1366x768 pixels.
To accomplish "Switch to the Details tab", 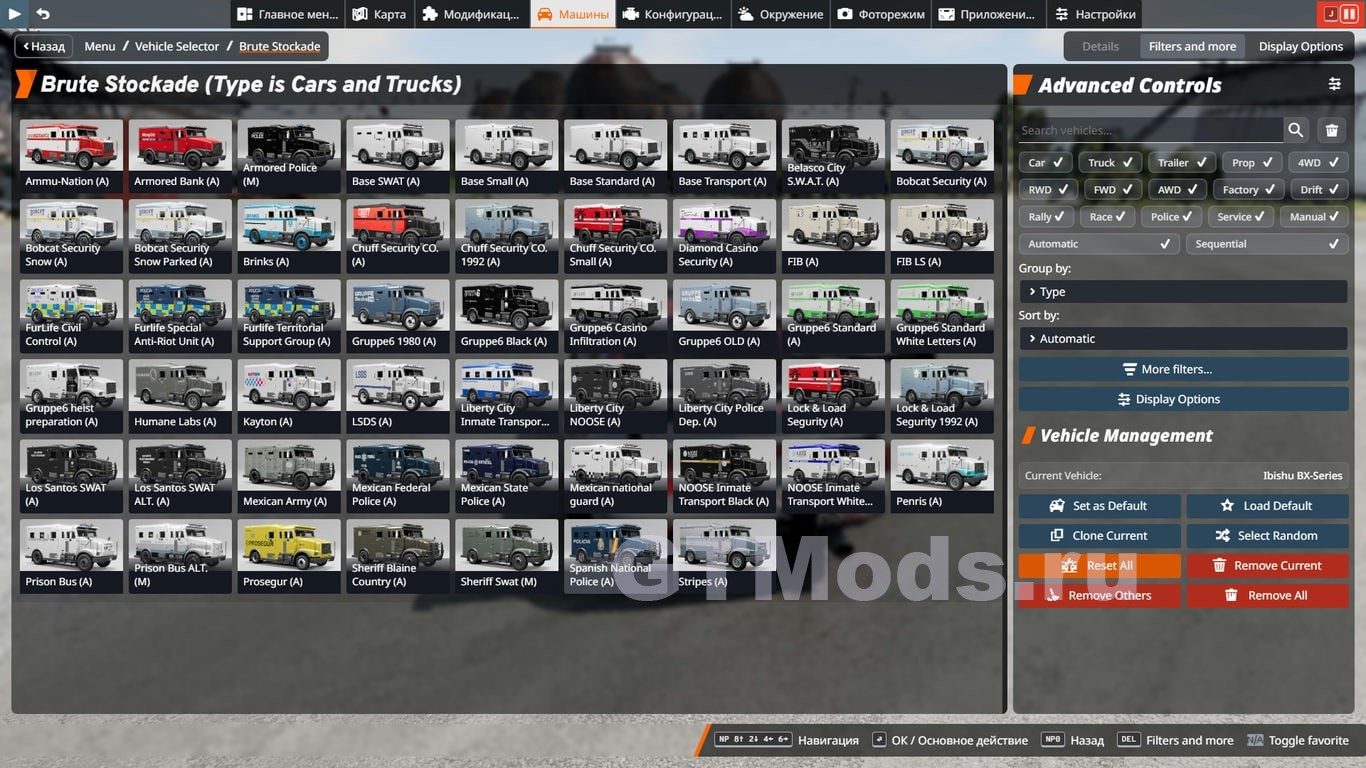I will coord(1100,46).
